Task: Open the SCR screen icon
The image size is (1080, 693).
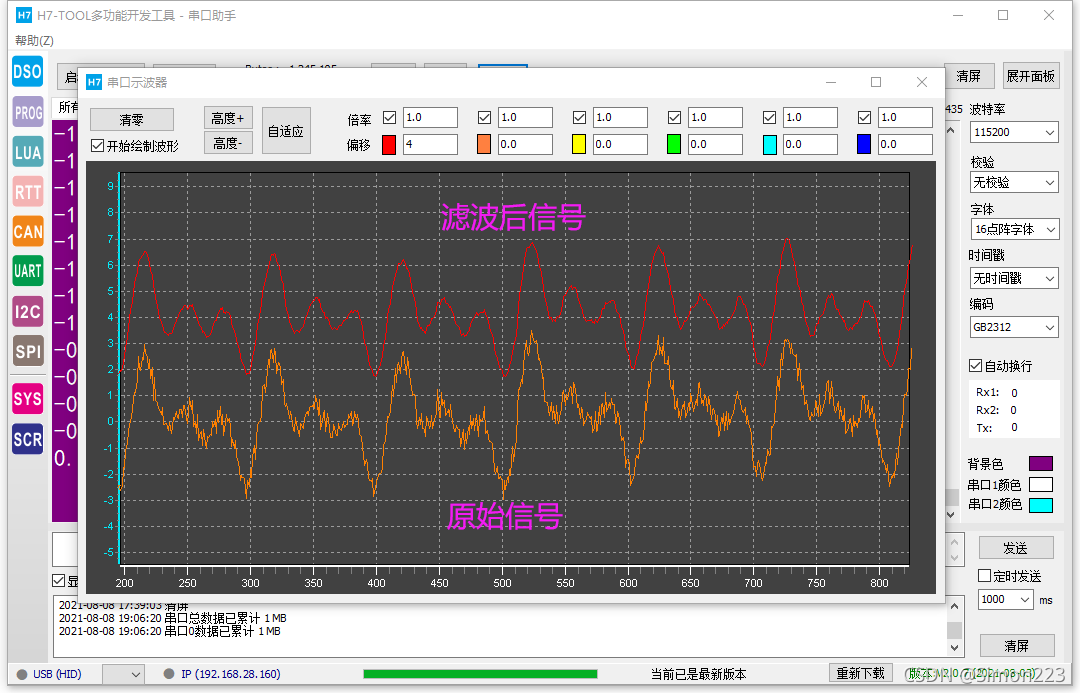Action: pyautogui.click(x=28, y=439)
